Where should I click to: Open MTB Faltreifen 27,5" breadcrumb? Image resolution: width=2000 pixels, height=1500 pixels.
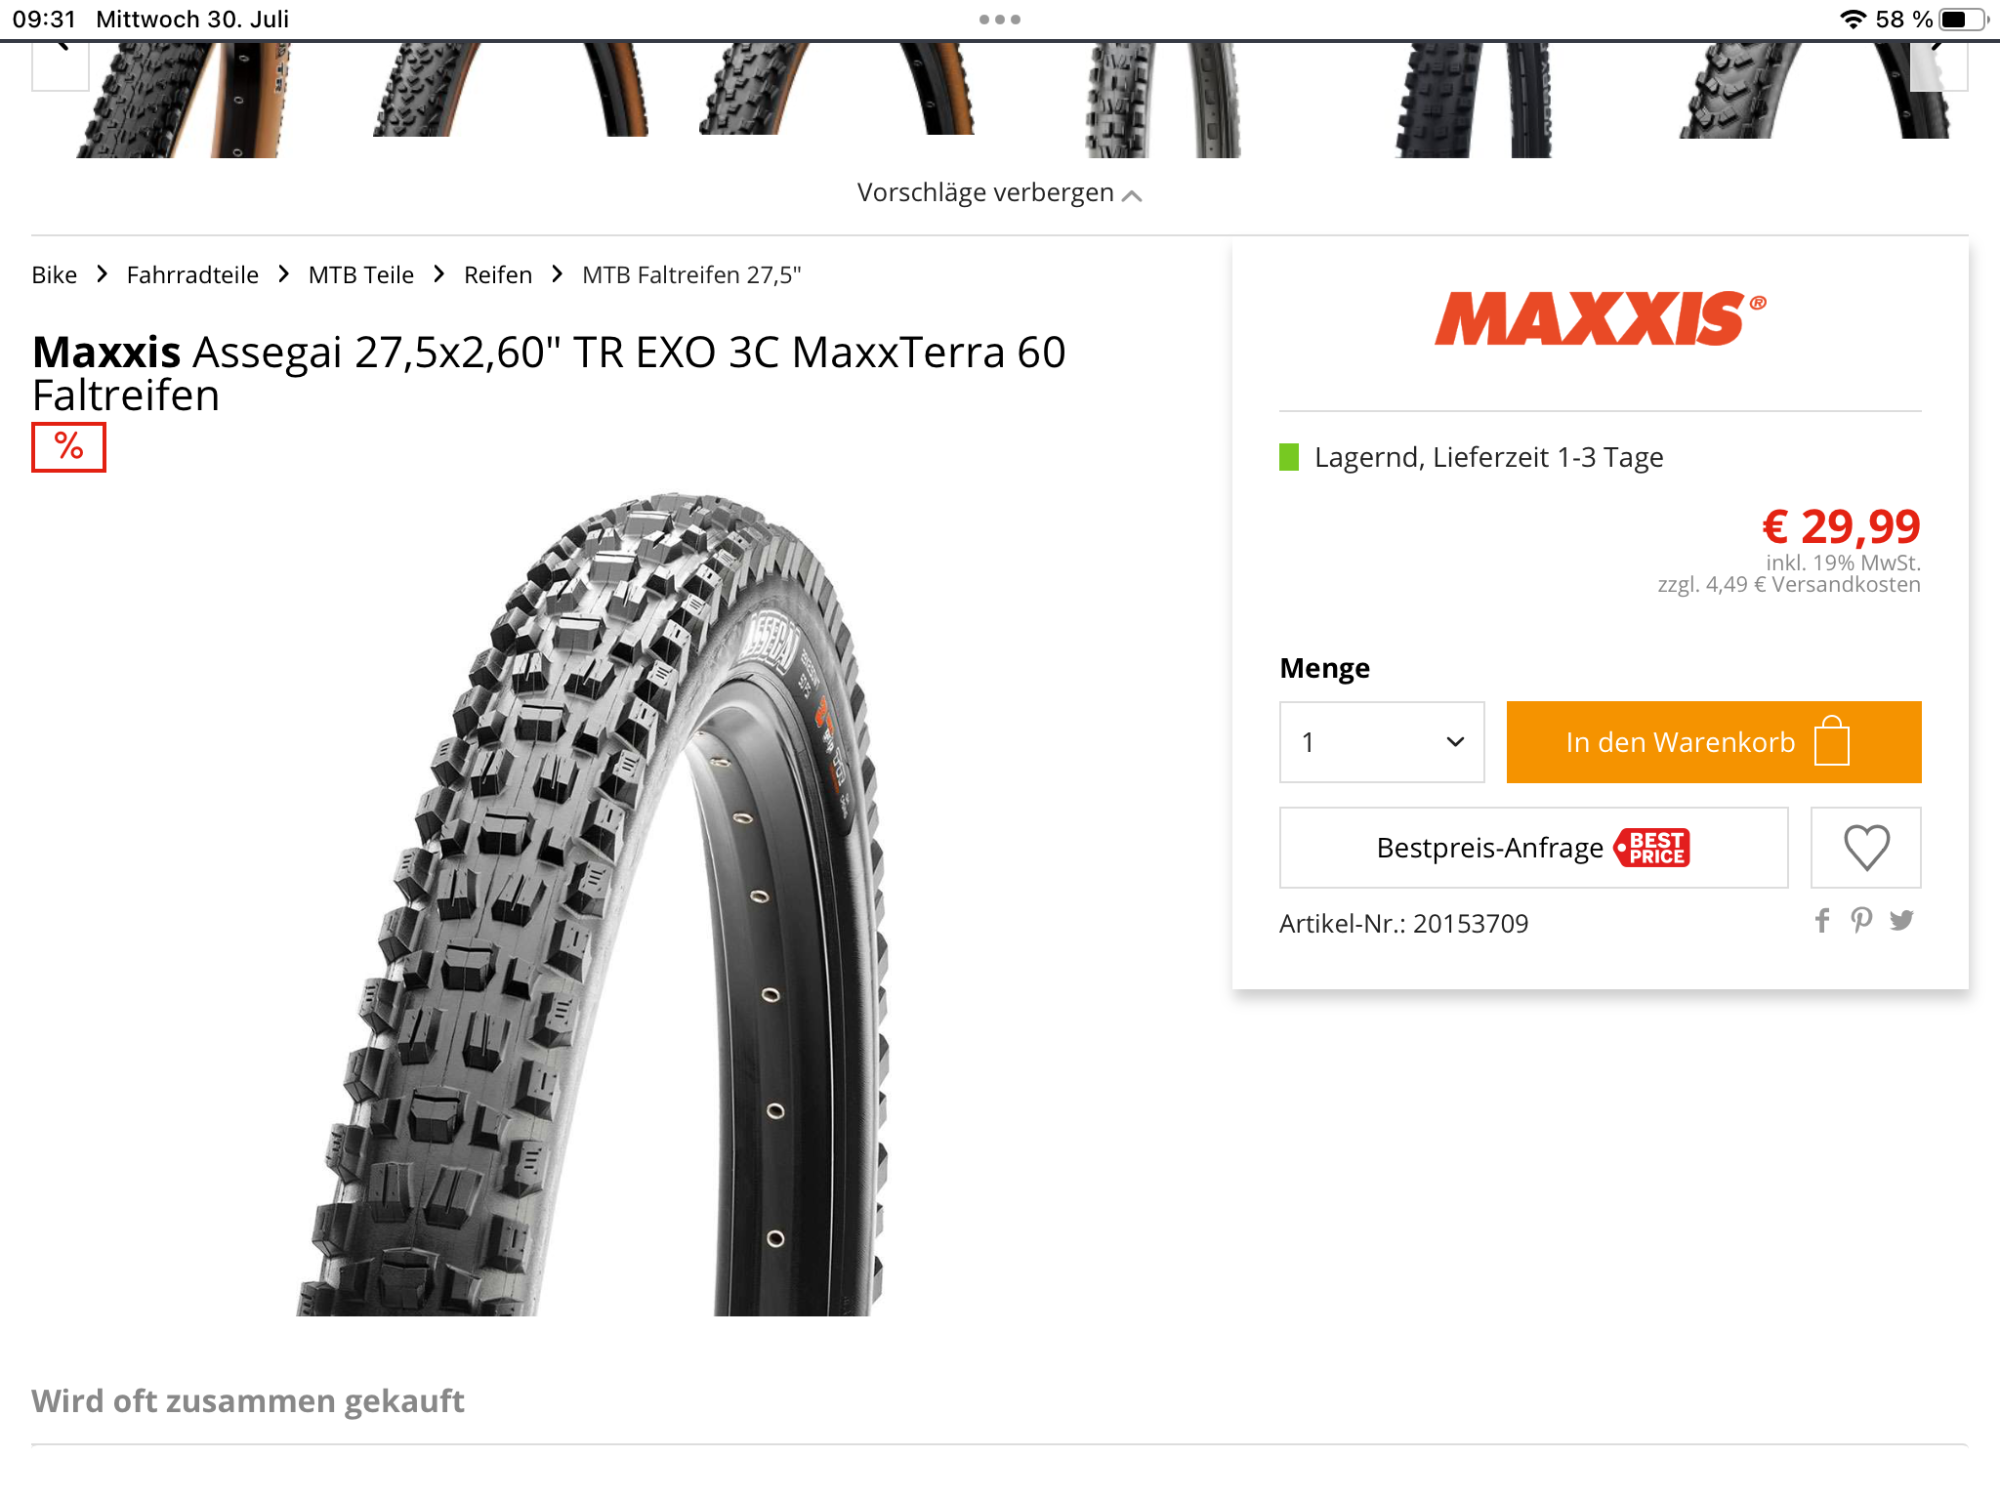692,275
